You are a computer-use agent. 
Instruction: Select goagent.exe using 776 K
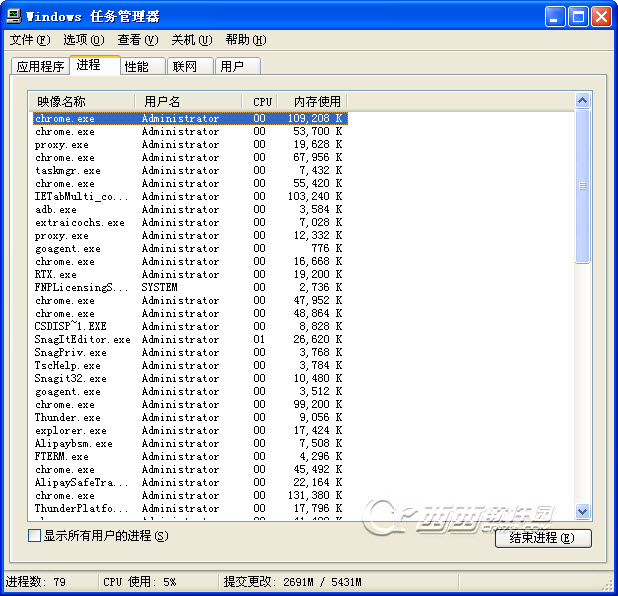tap(190, 248)
